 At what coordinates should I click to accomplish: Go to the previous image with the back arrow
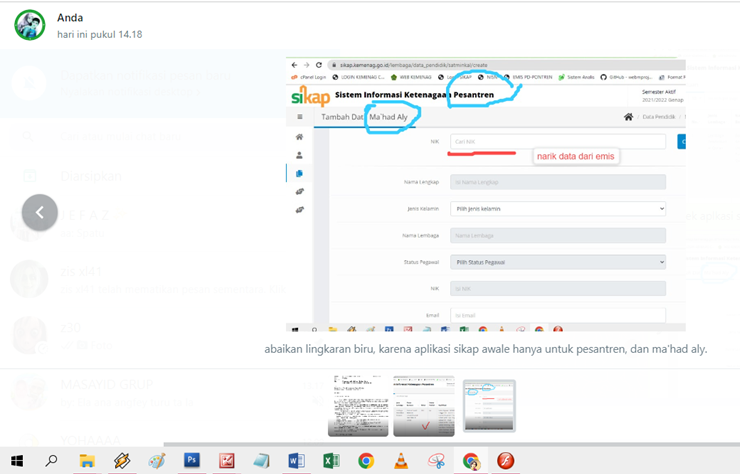point(40,212)
